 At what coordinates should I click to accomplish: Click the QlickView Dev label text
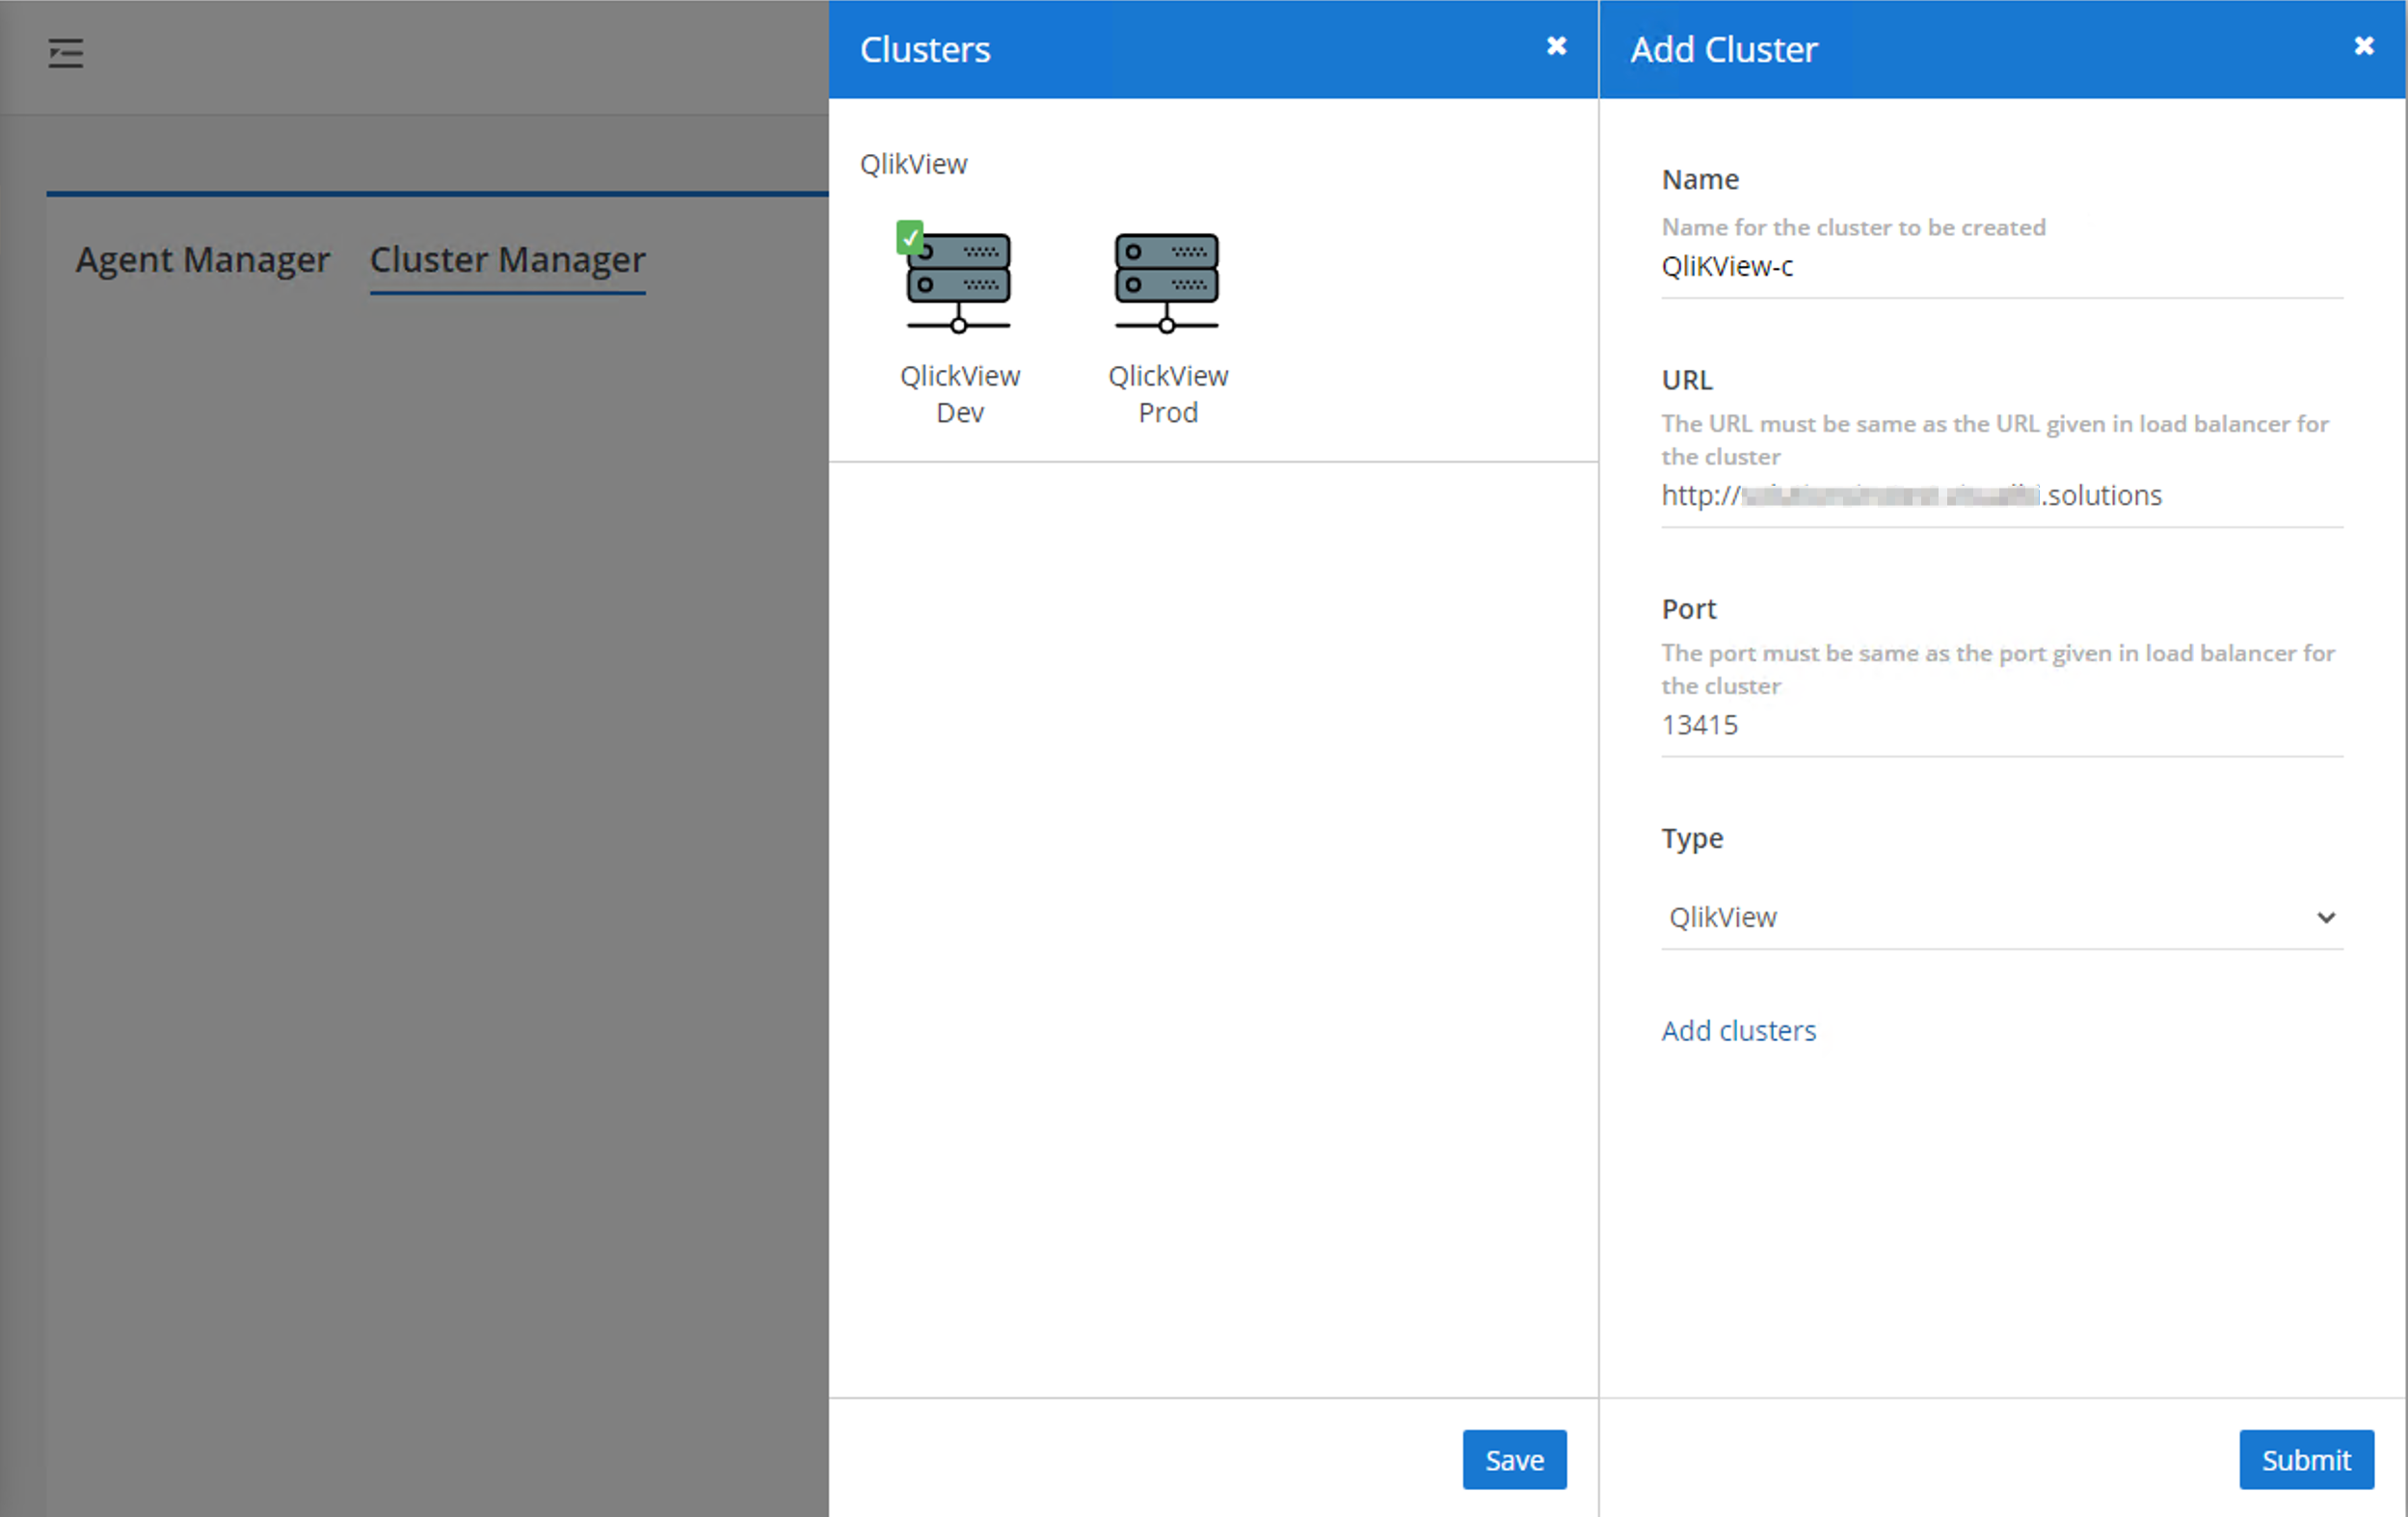960,394
